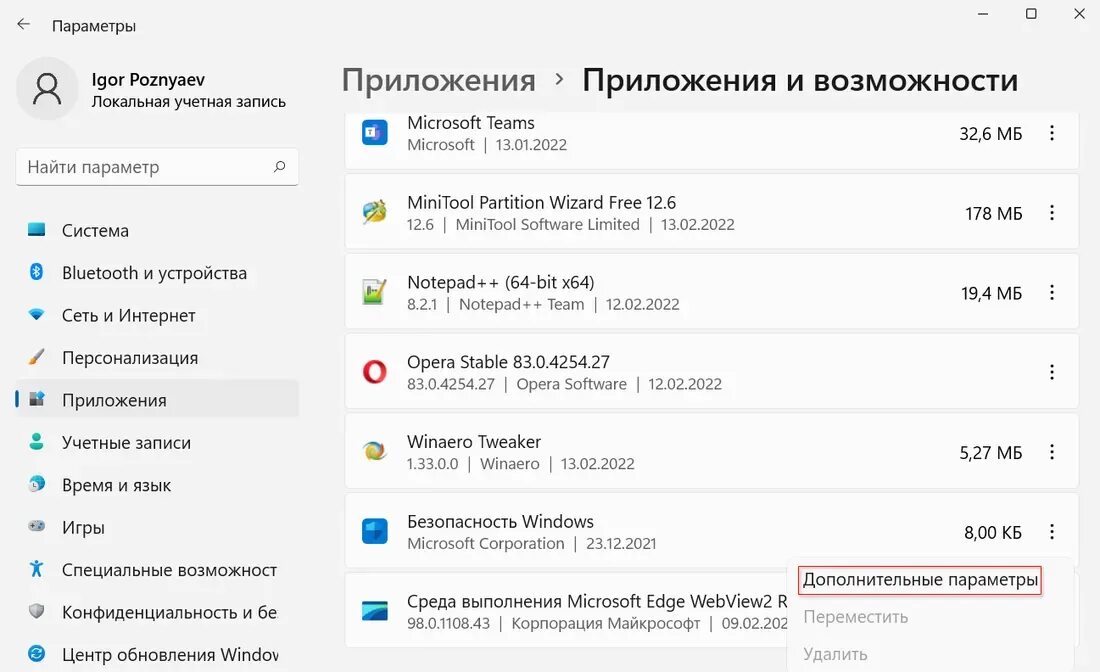Open three-dot menu for Opera Stable
The height and width of the screenshot is (672, 1100).
point(1052,372)
